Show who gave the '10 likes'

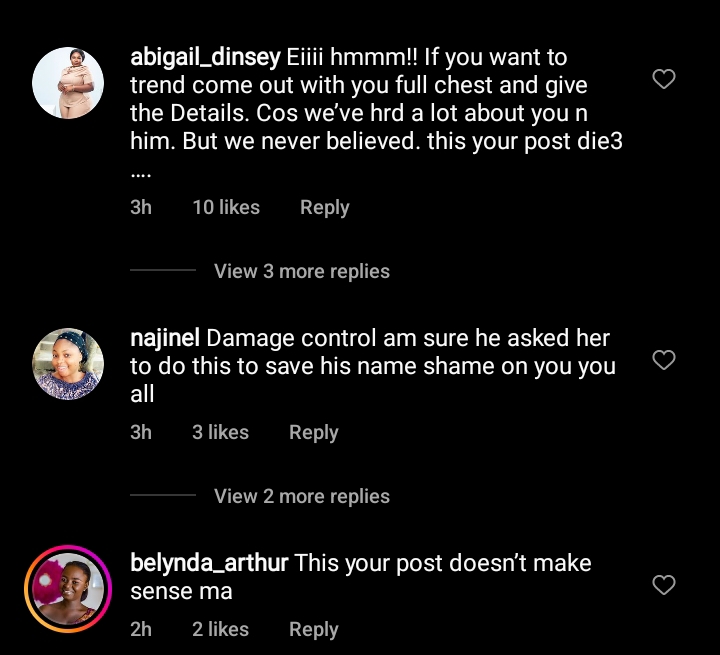pyautogui.click(x=226, y=207)
